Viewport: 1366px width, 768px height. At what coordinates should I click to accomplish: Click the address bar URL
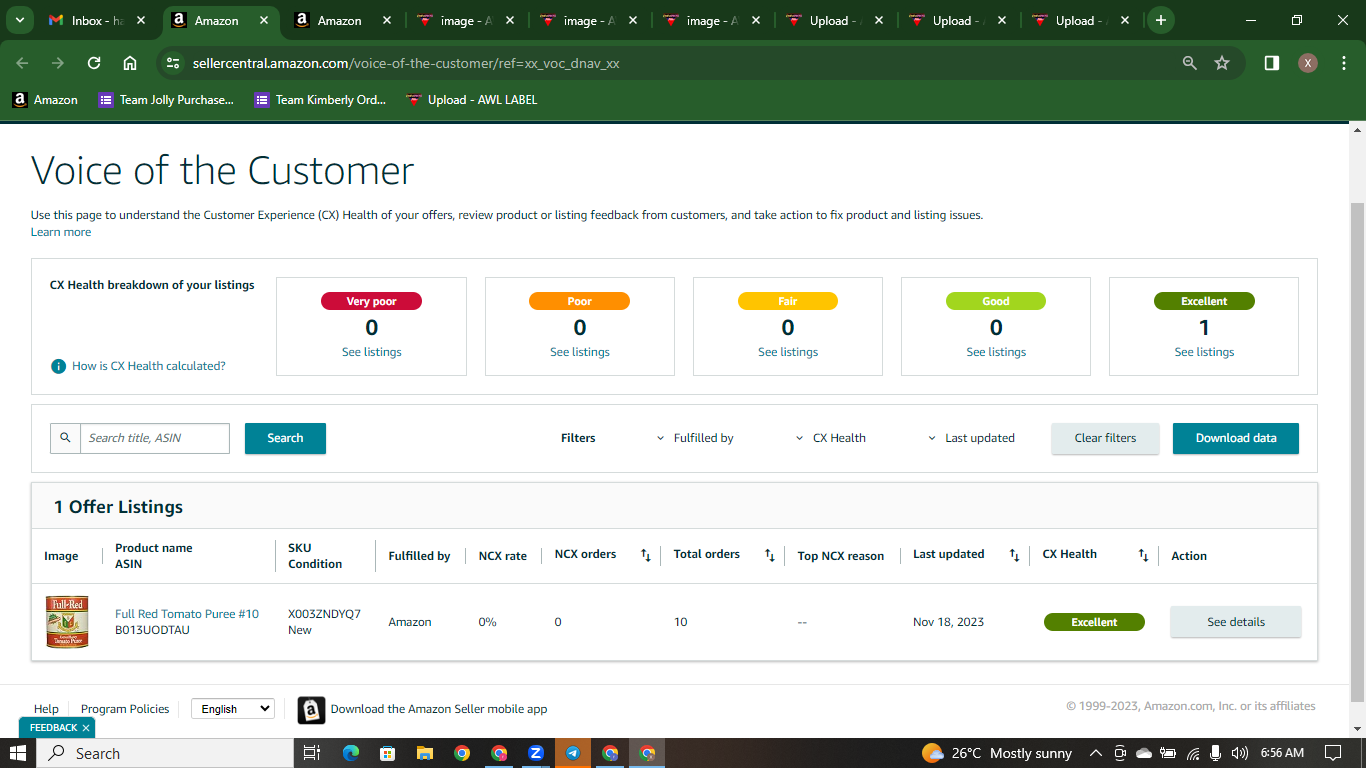(406, 63)
